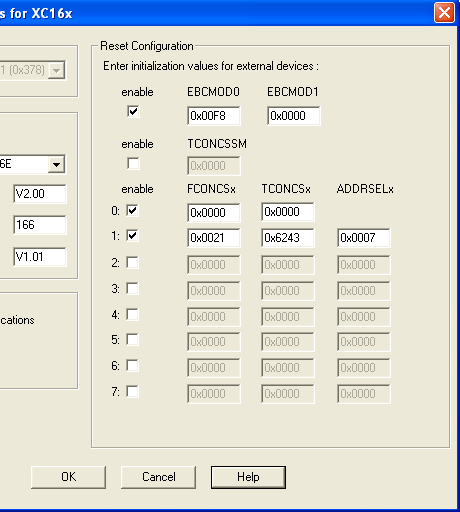Click the V1.01 version field
Screen dimensions: 460x512
[x=40, y=257]
